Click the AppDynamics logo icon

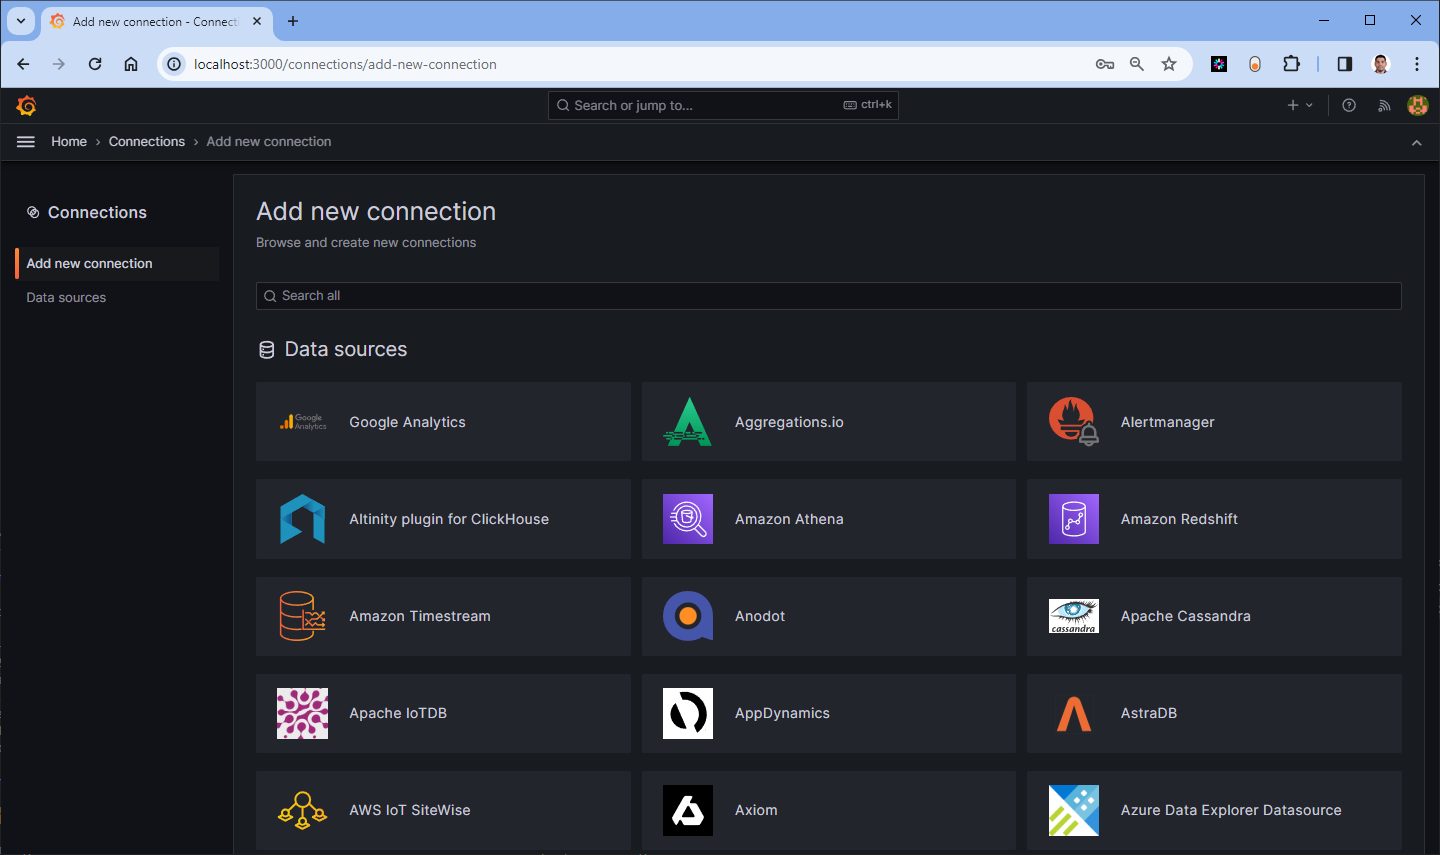pos(688,713)
